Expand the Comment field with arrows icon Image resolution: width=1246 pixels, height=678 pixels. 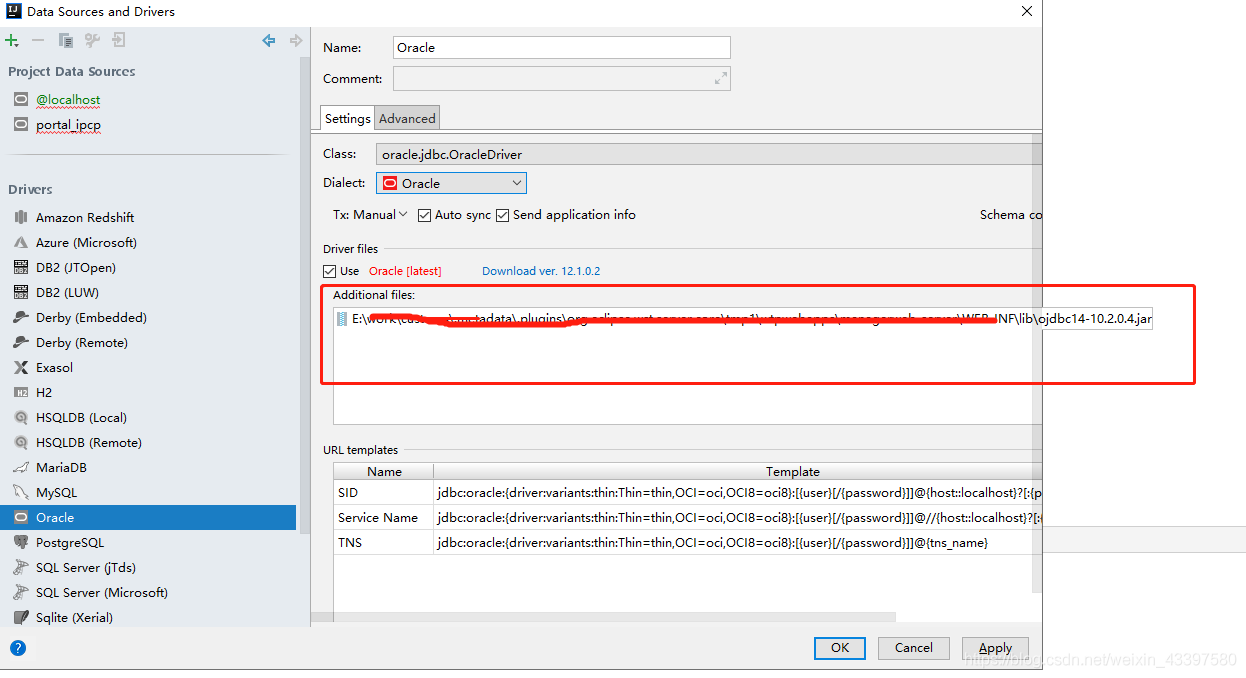(x=720, y=79)
